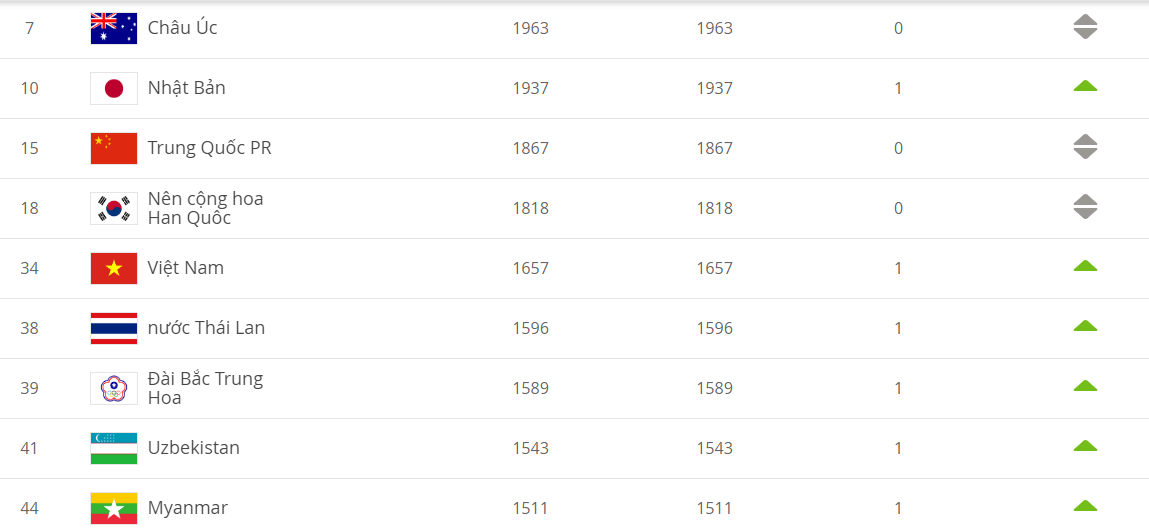Click the Chinese Taipei flag icon
This screenshot has width=1149, height=532.
[x=114, y=388]
